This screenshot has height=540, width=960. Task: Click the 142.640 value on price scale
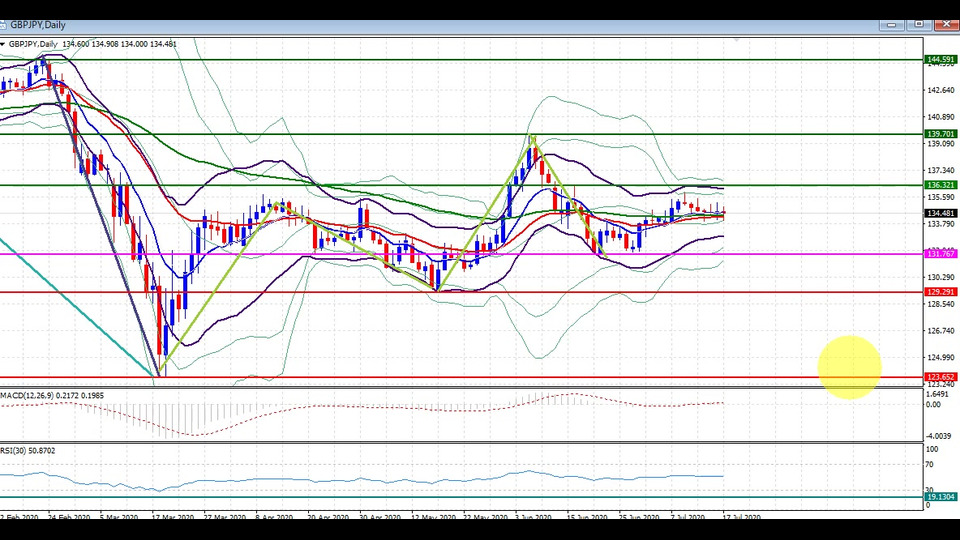(941, 90)
